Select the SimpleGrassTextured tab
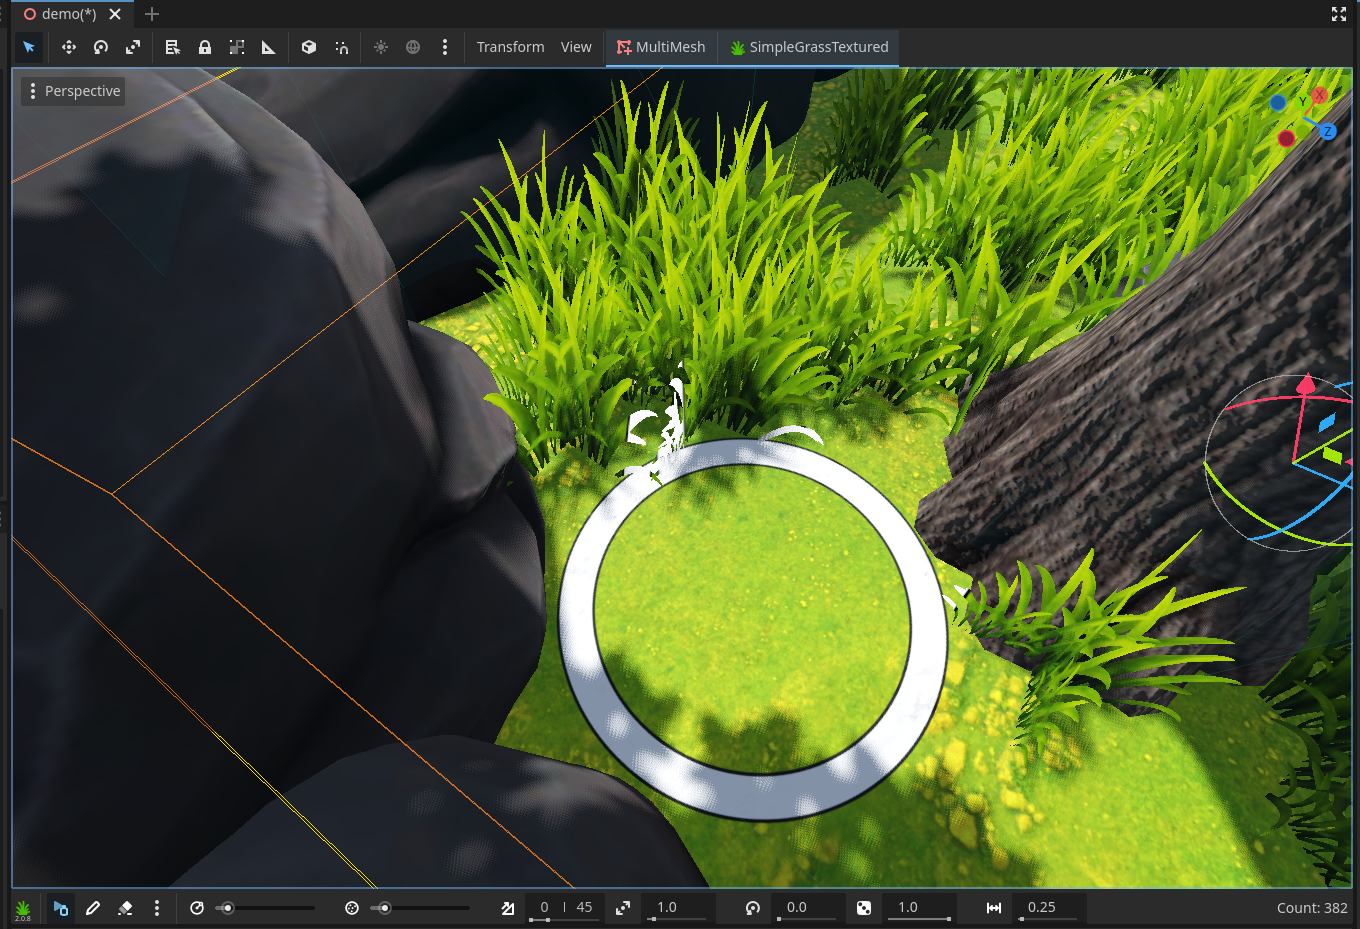Viewport: 1360px width, 929px height. coord(809,47)
